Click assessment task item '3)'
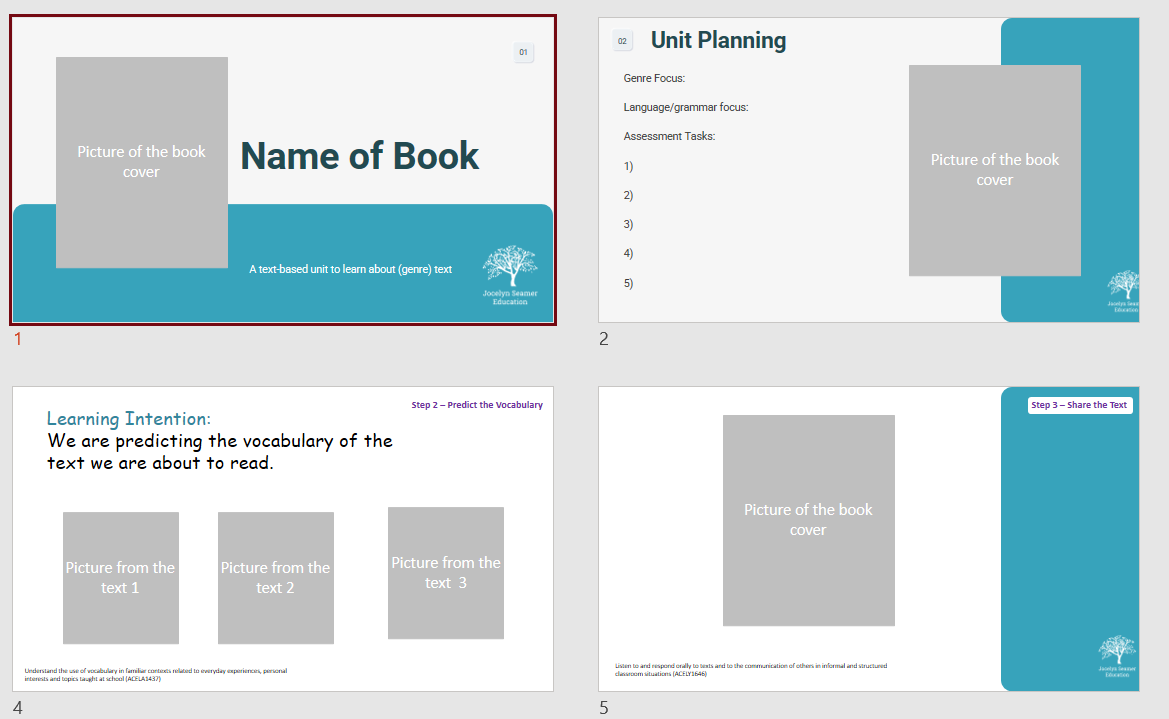This screenshot has width=1169, height=719. coord(628,225)
